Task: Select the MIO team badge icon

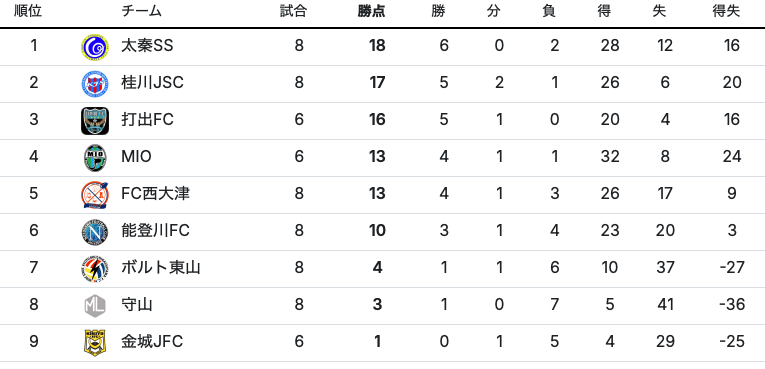Action: 95,158
